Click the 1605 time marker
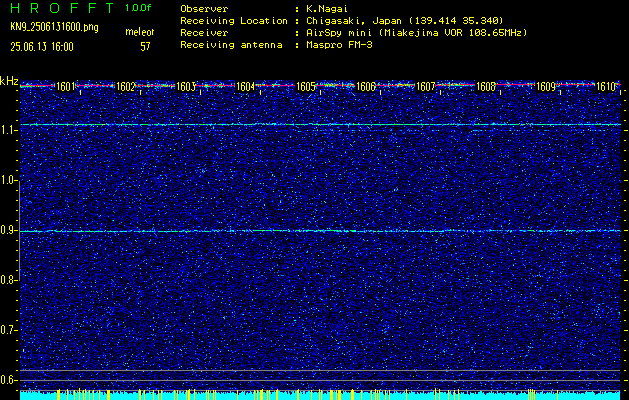This screenshot has height=400, width=629. (306, 87)
